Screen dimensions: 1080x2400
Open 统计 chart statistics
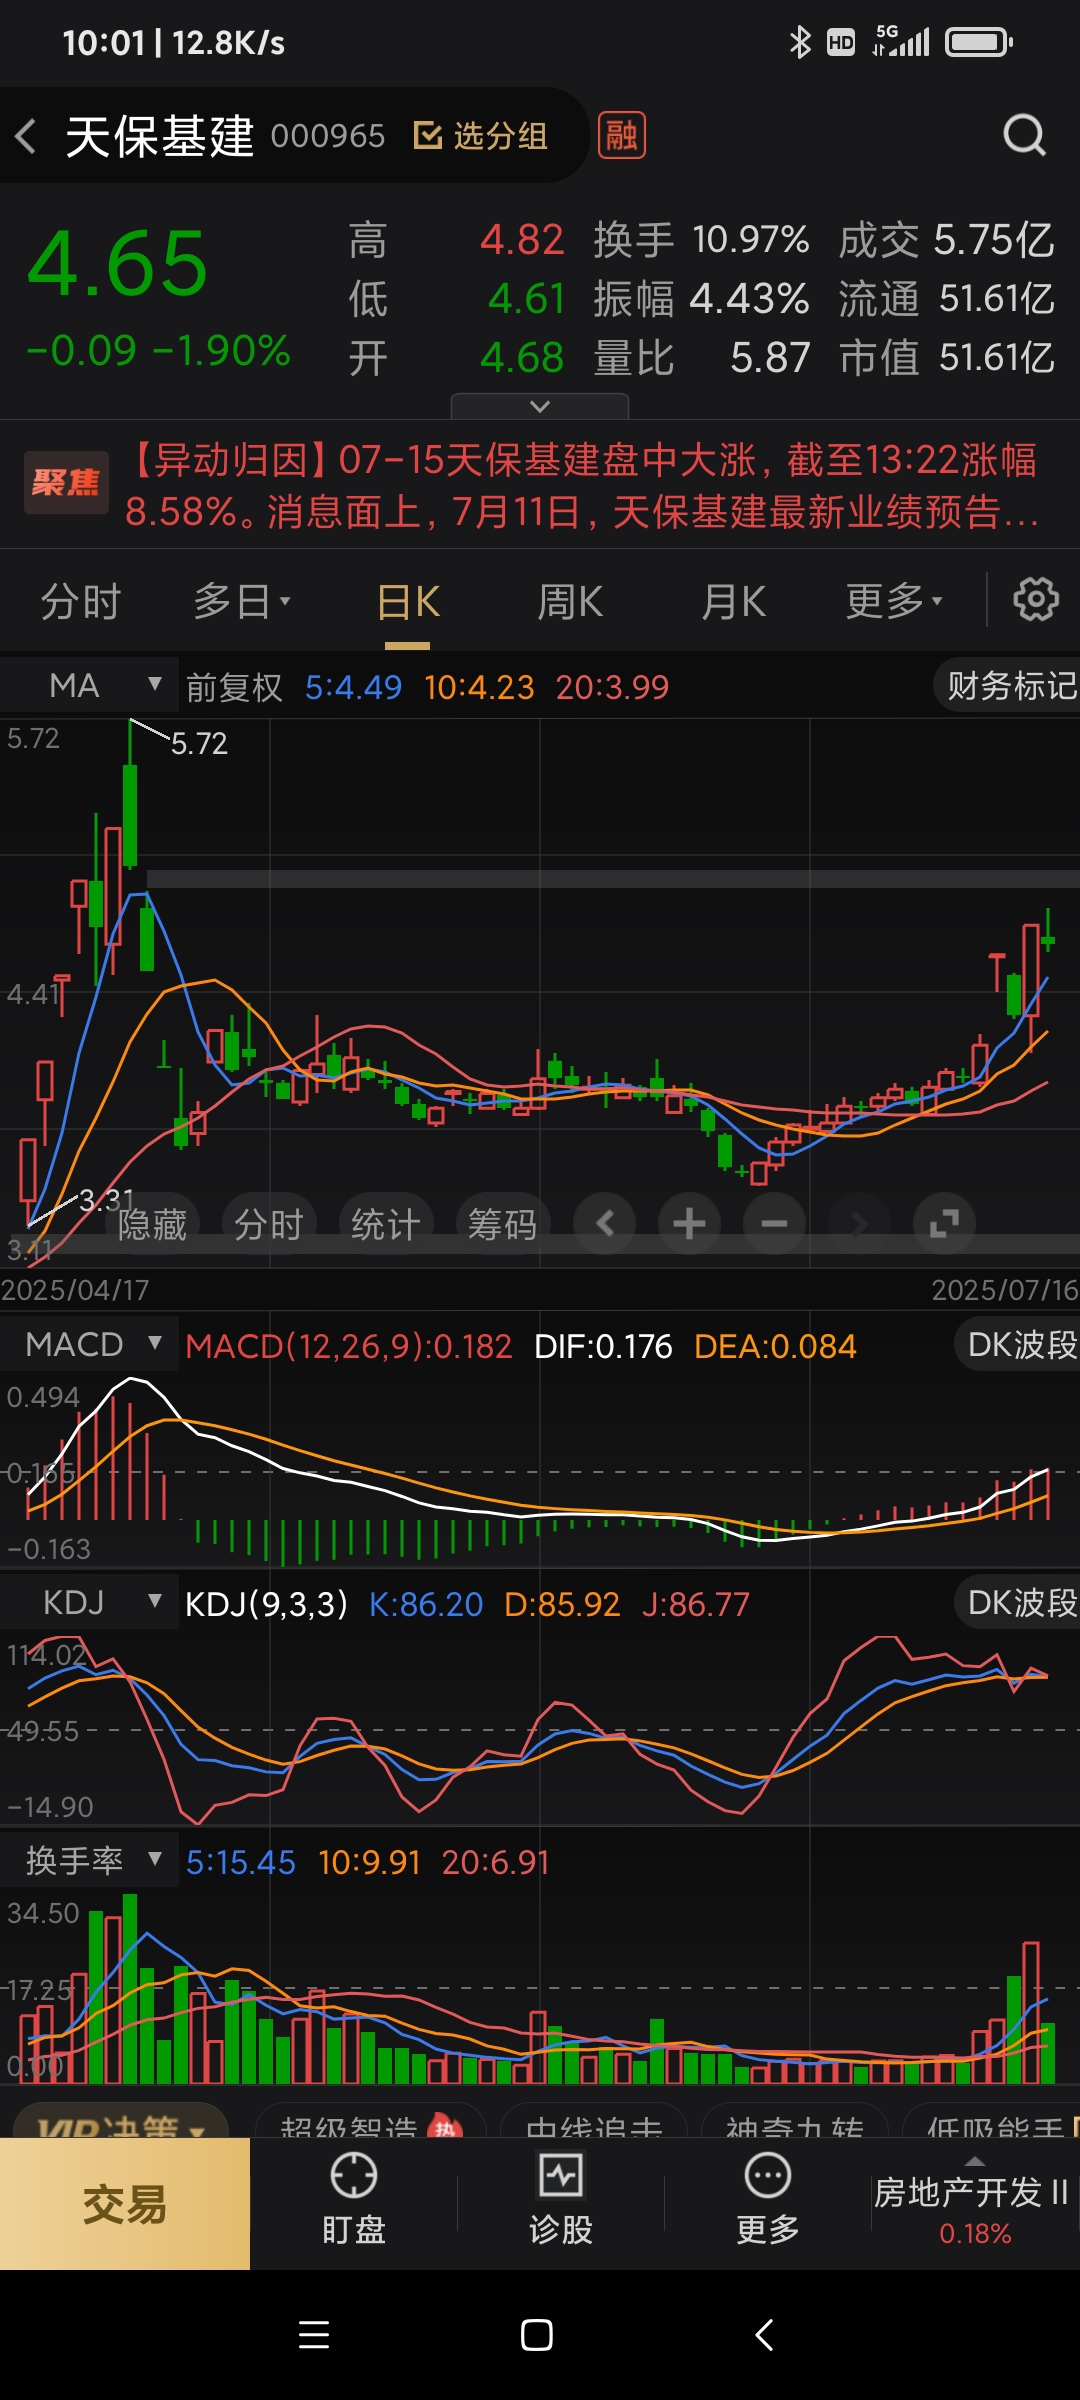(385, 1224)
